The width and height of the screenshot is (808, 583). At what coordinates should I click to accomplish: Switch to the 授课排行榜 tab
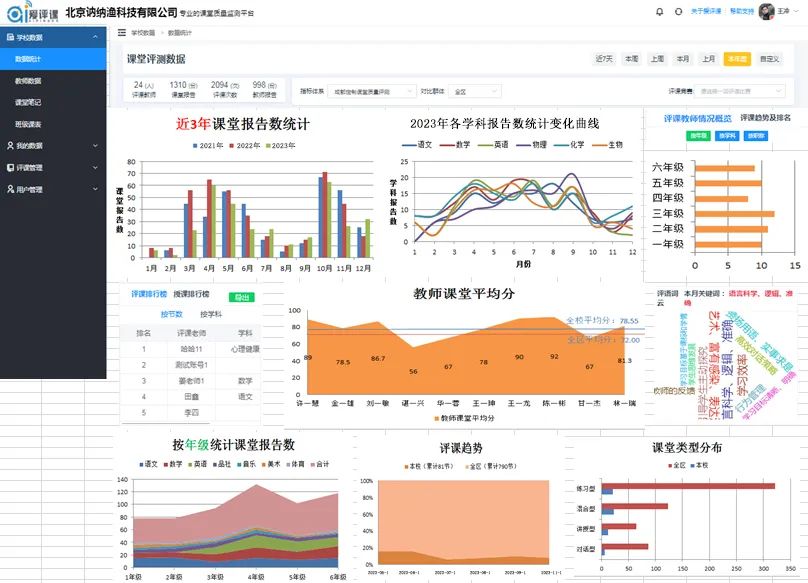pos(191,295)
